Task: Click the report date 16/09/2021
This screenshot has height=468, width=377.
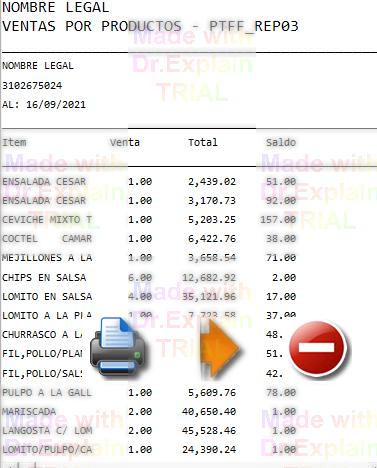Action: point(56,105)
